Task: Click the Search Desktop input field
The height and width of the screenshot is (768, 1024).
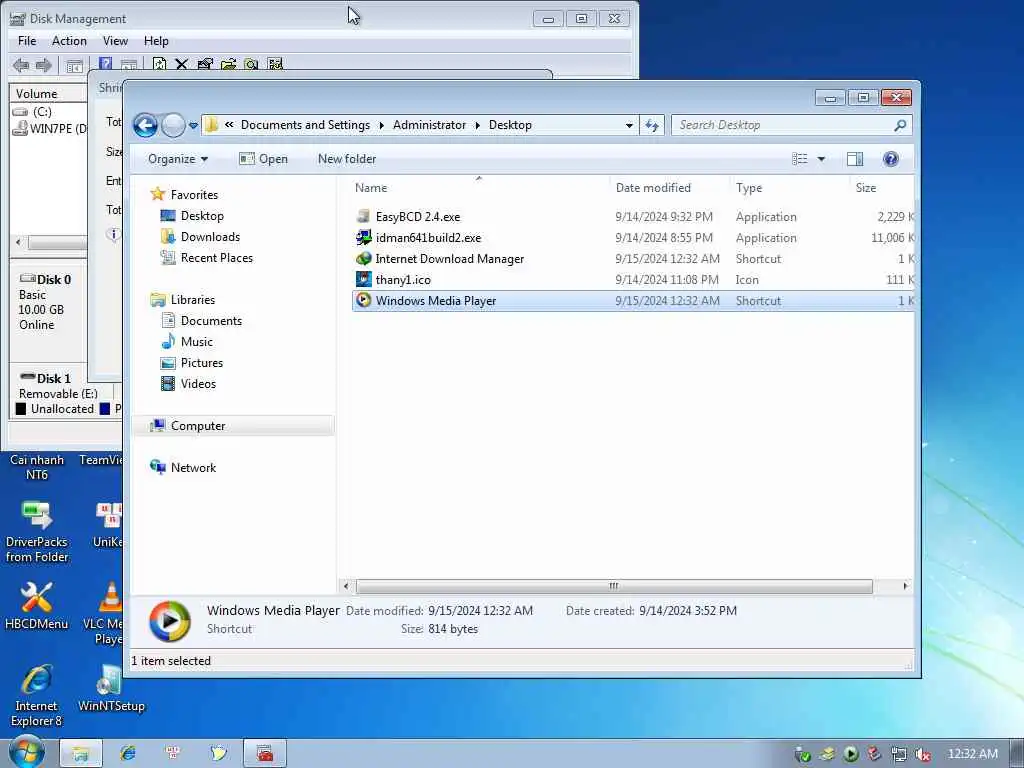Action: [782, 125]
